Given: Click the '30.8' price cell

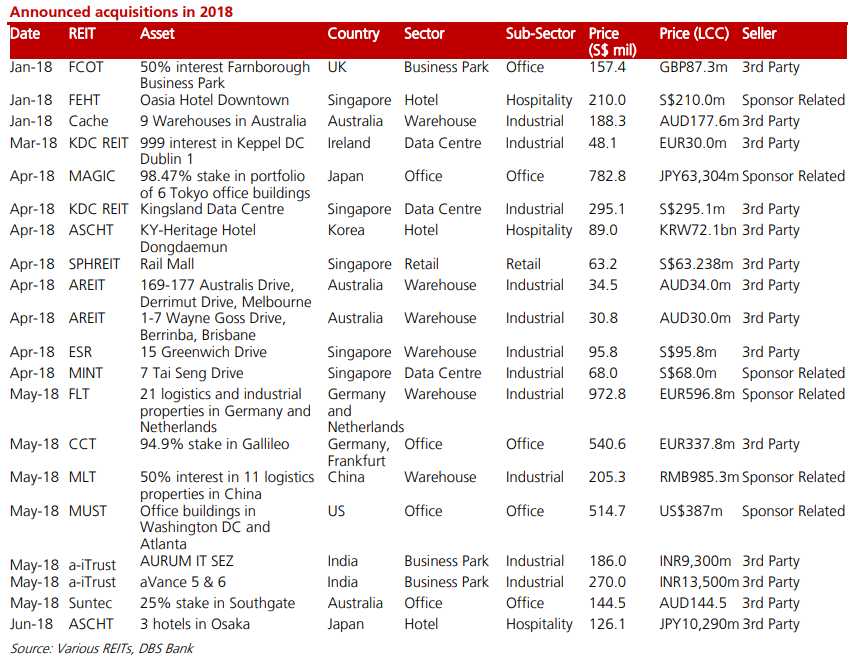Looking at the screenshot, I should coord(603,318).
